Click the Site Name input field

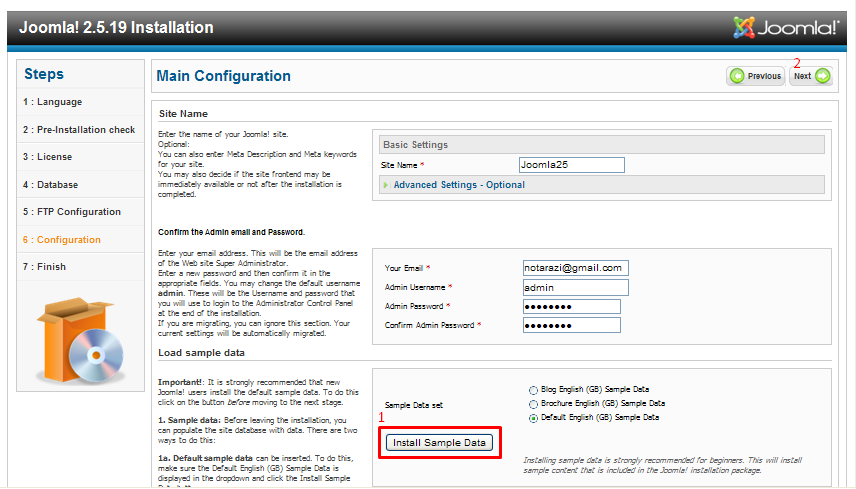(572, 165)
